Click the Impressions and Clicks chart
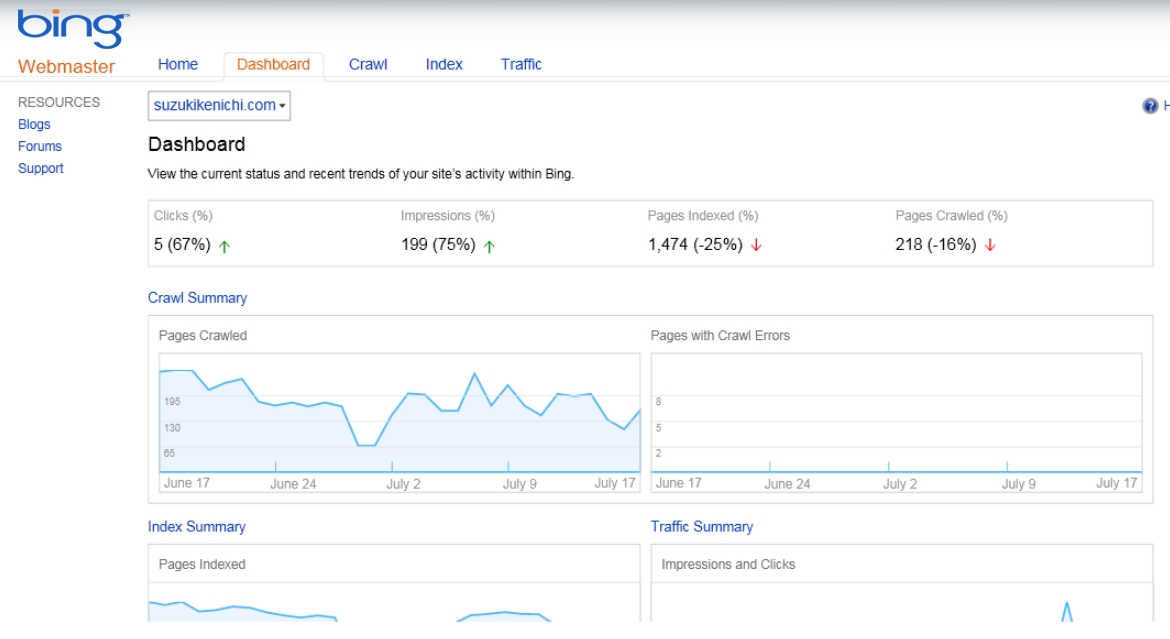 [x=902, y=602]
